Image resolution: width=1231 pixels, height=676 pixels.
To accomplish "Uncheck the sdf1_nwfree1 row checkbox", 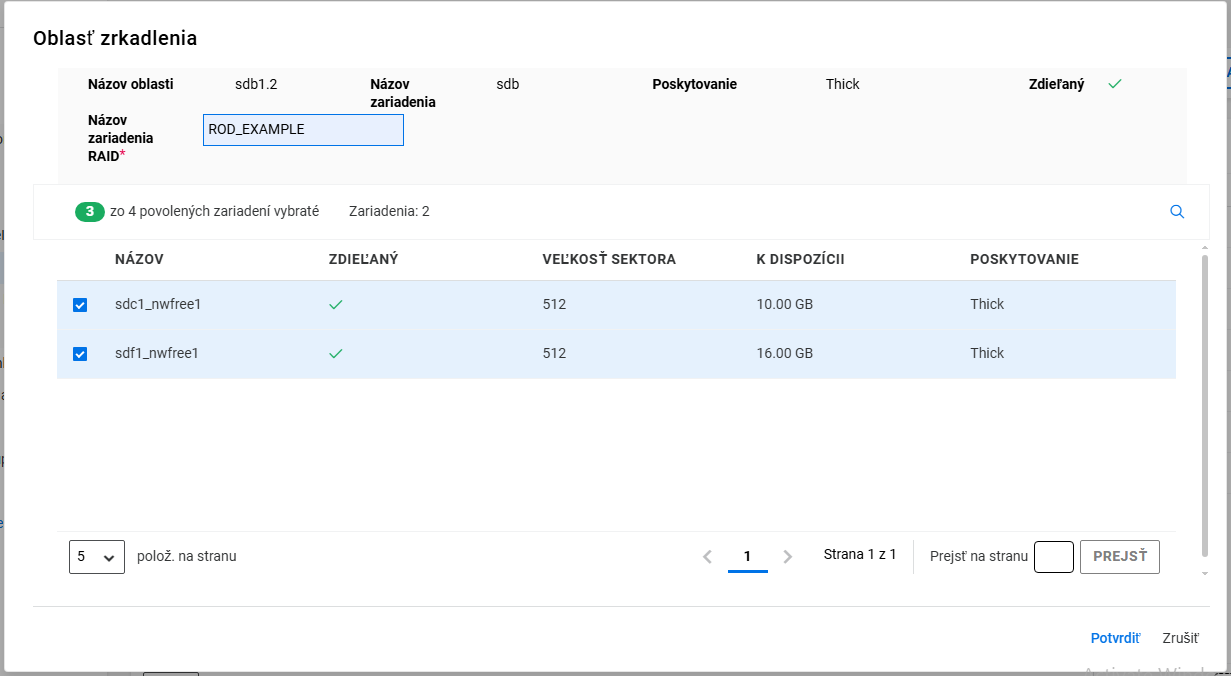I will point(81,354).
